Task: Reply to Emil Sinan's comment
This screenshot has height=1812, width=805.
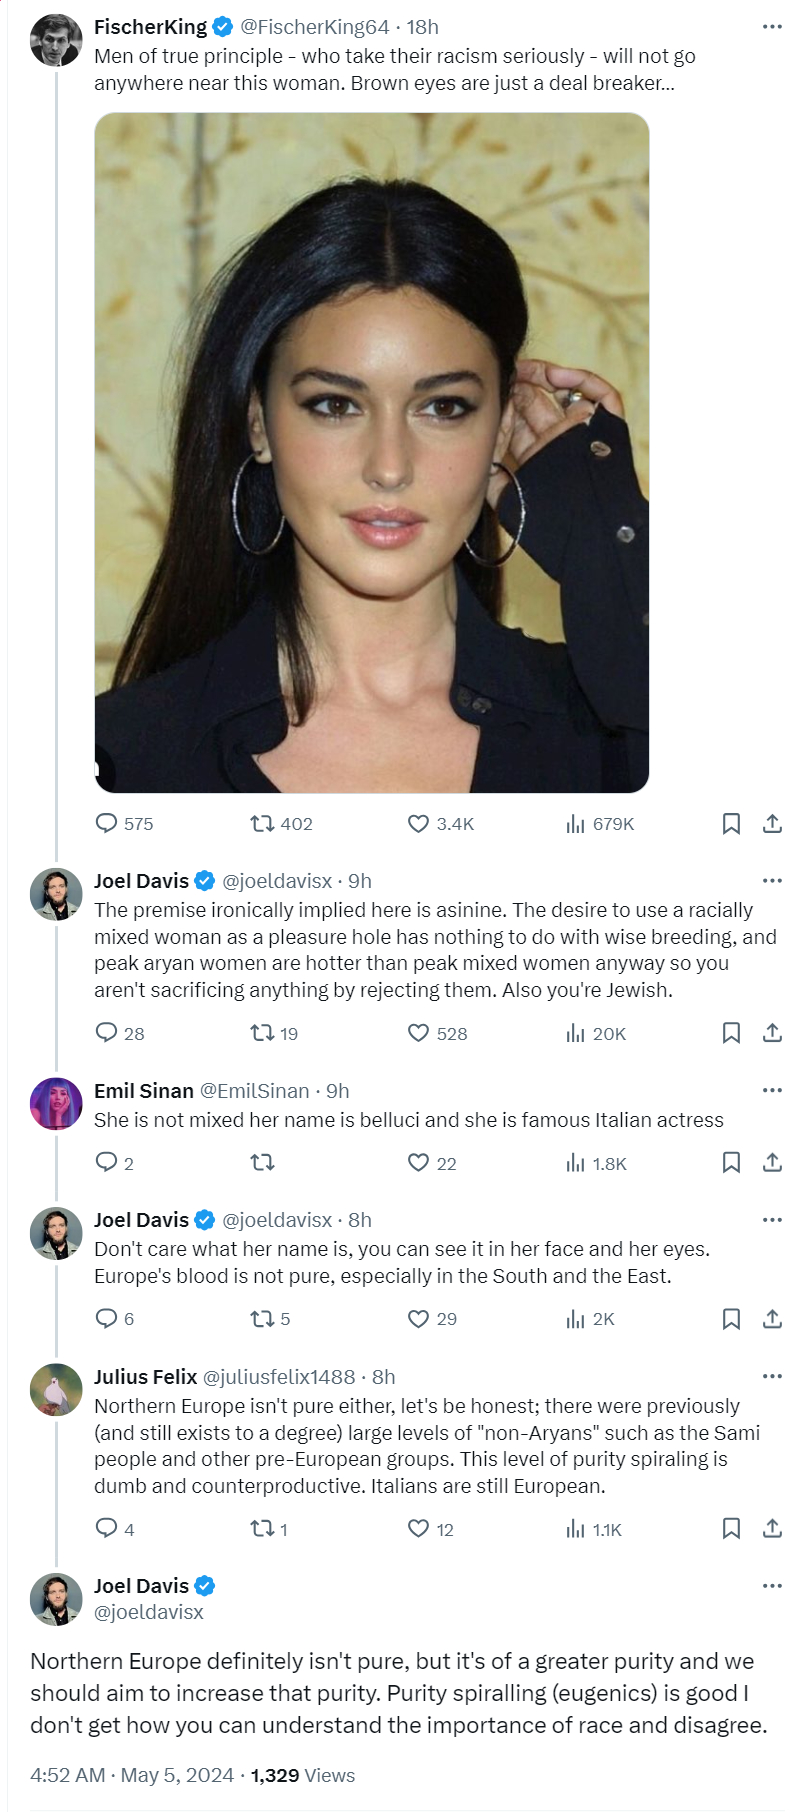Action: [107, 1163]
